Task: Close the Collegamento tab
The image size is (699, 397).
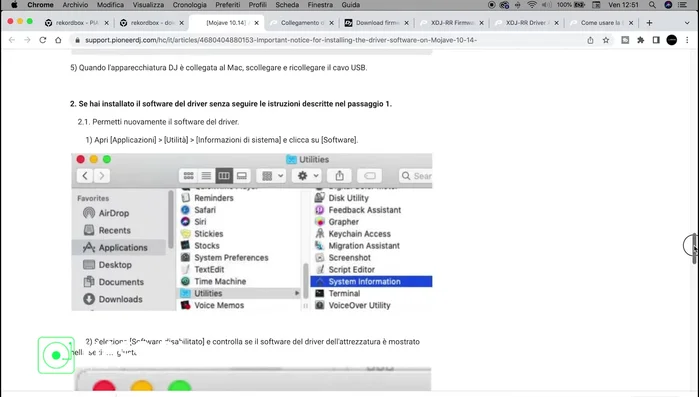Action: (331, 23)
